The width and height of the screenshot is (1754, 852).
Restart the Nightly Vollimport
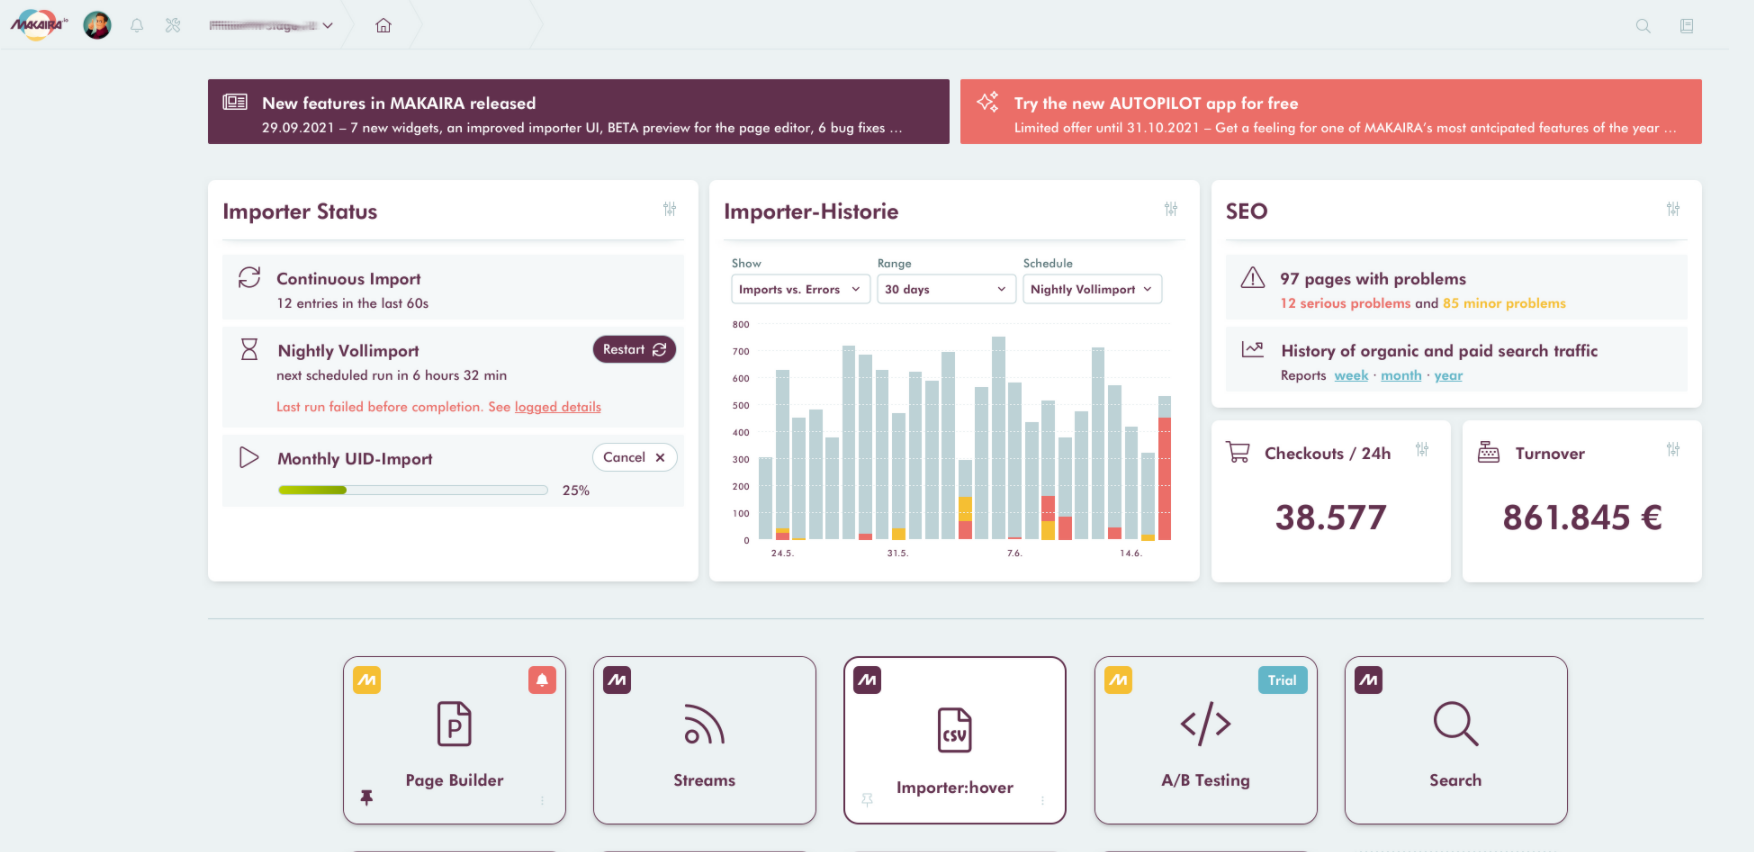(x=635, y=349)
